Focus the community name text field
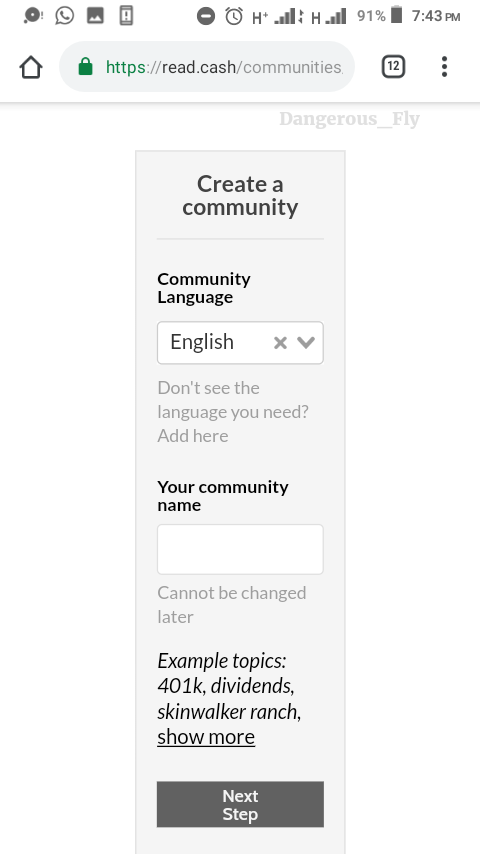Image resolution: width=480 pixels, height=854 pixels. pyautogui.click(x=240, y=549)
